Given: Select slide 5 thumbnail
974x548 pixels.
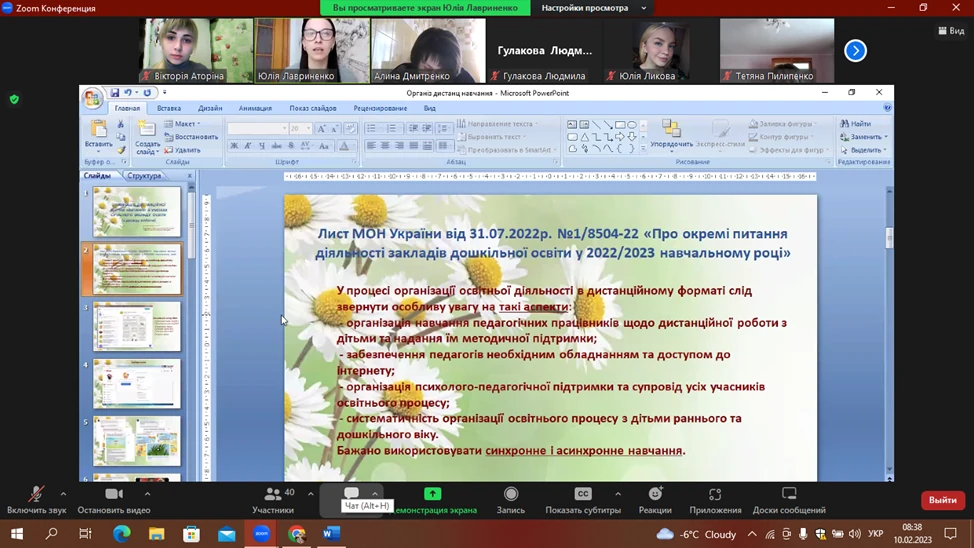Looking at the screenshot, I should [137, 441].
